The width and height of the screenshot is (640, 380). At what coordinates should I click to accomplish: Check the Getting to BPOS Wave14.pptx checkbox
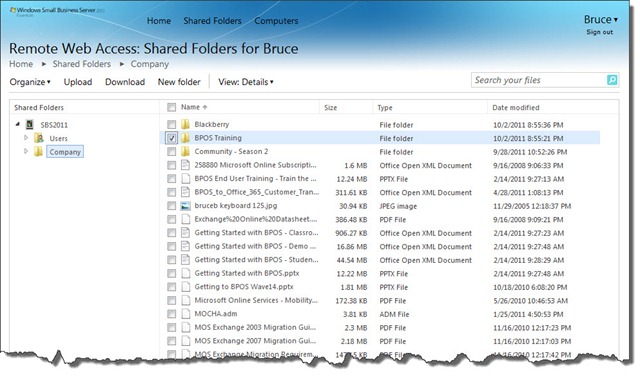pos(171,287)
